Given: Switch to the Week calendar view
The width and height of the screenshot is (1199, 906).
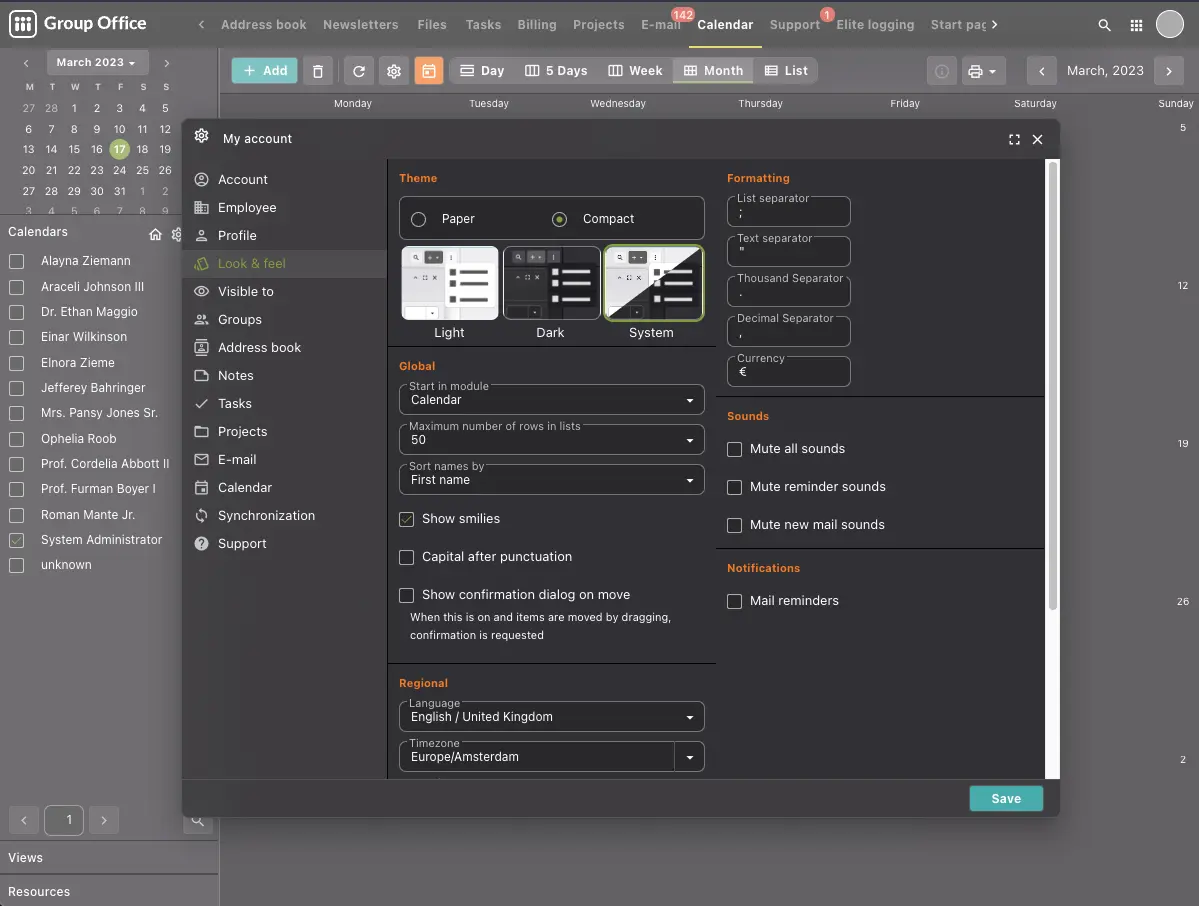Looking at the screenshot, I should coord(635,71).
